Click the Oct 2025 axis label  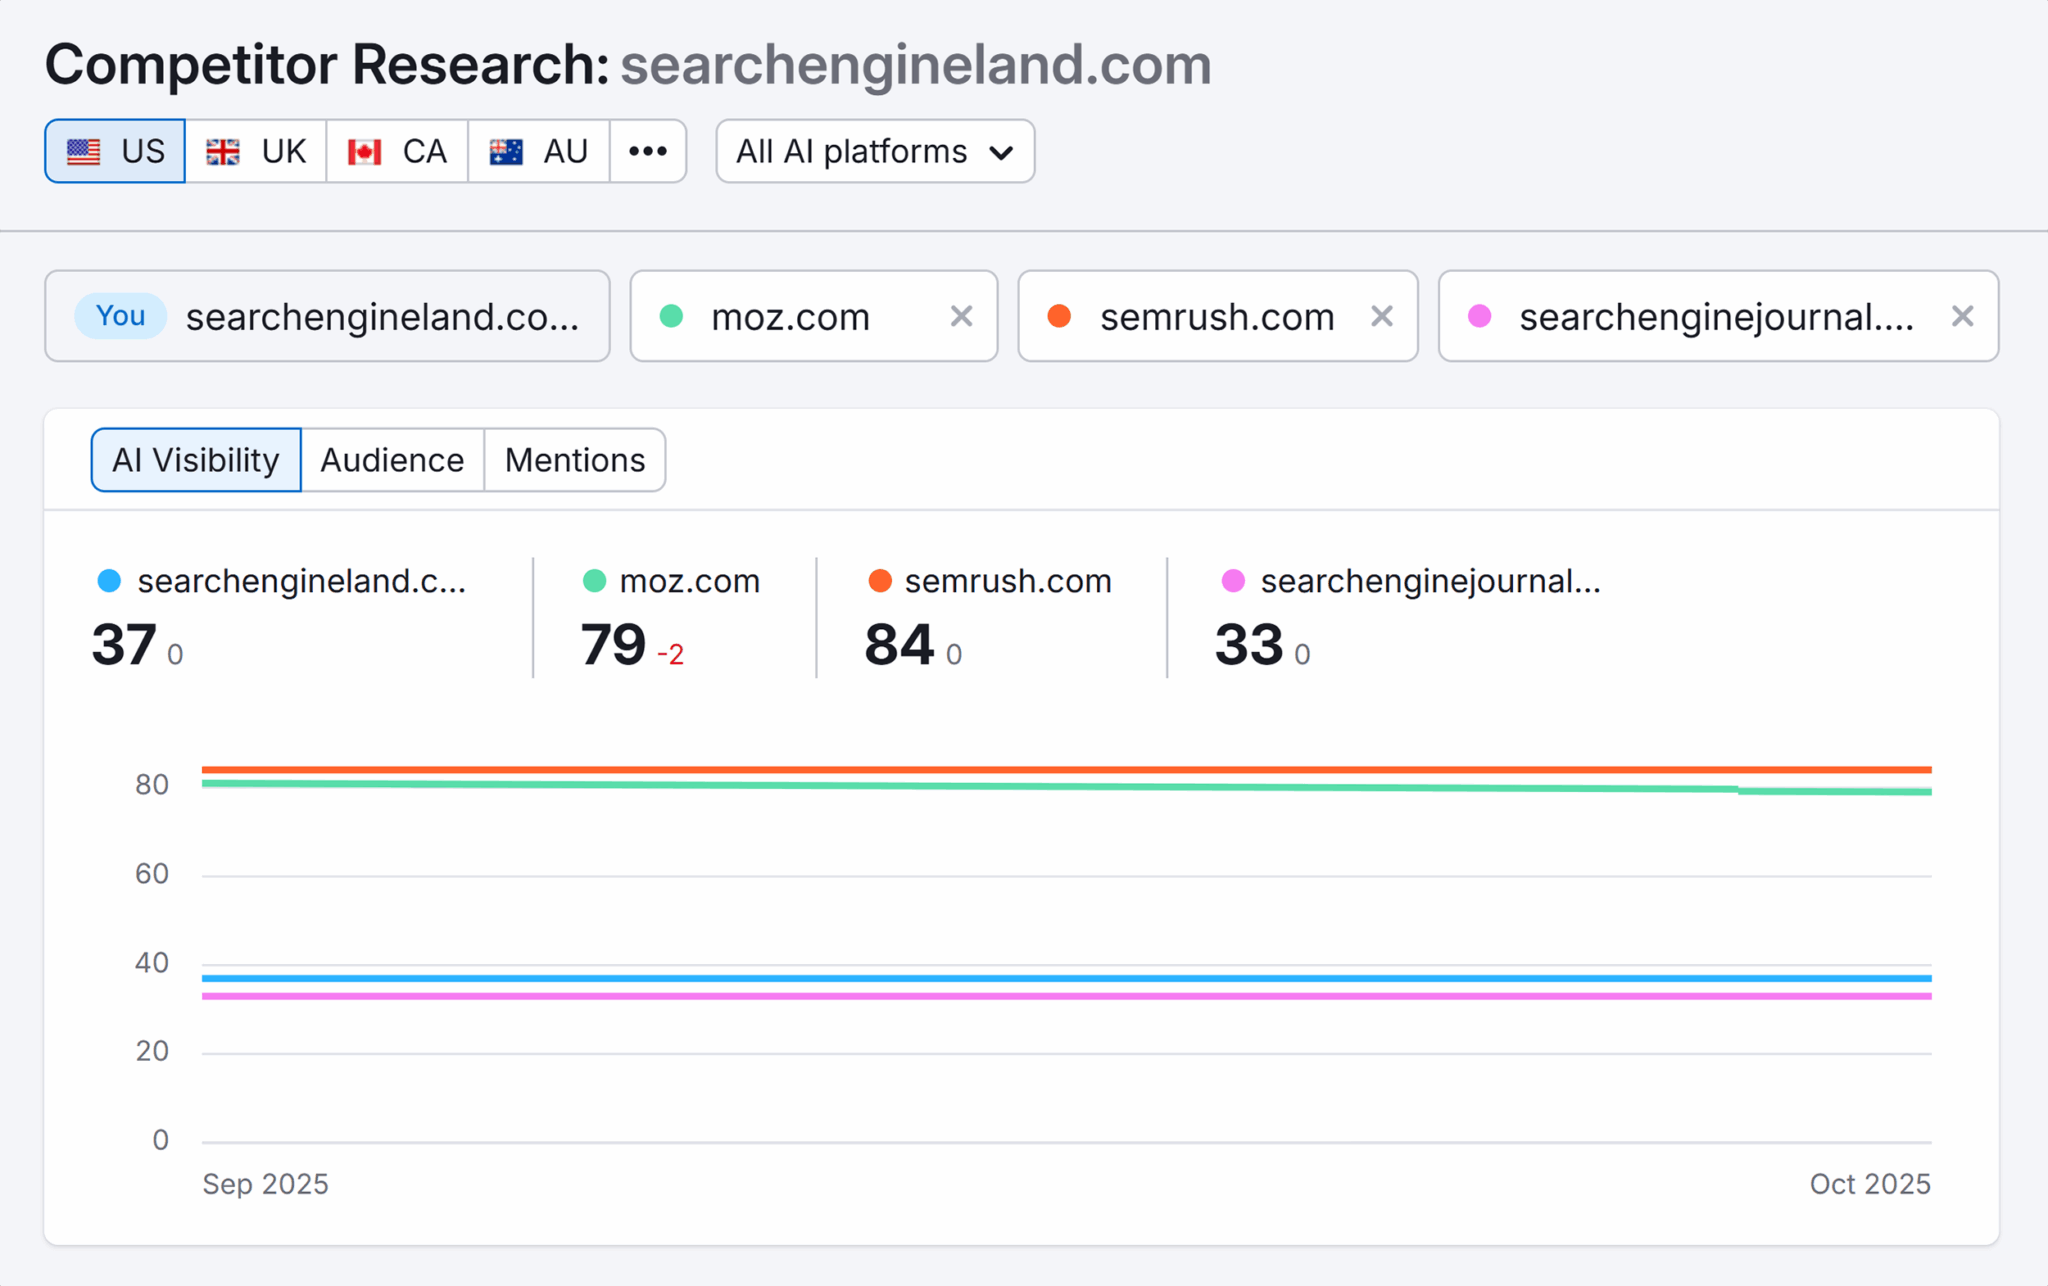click(1870, 1184)
